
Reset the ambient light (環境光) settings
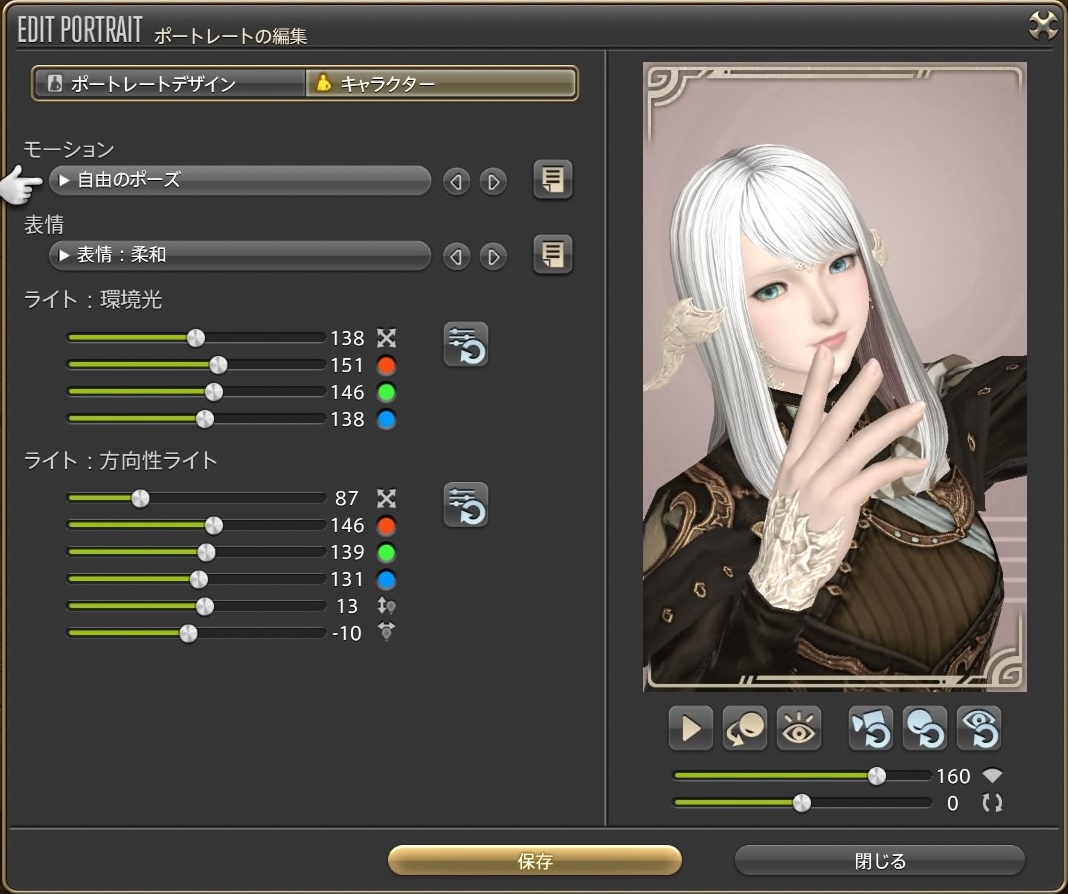466,345
